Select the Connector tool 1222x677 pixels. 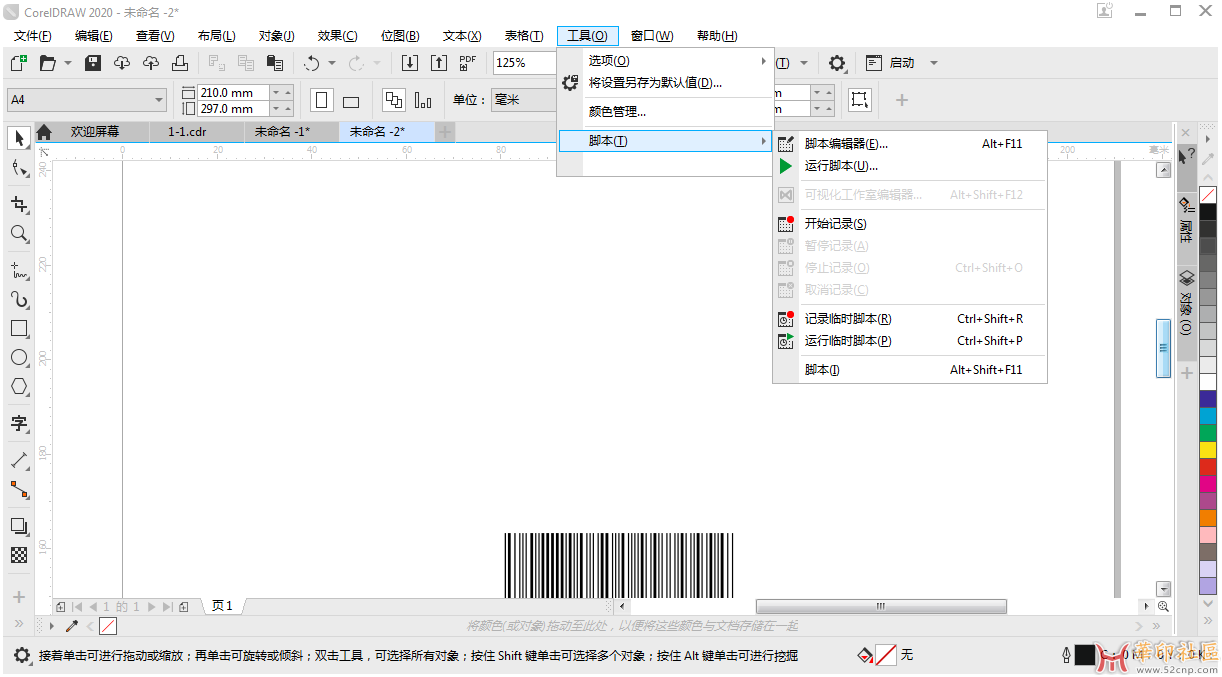18,489
